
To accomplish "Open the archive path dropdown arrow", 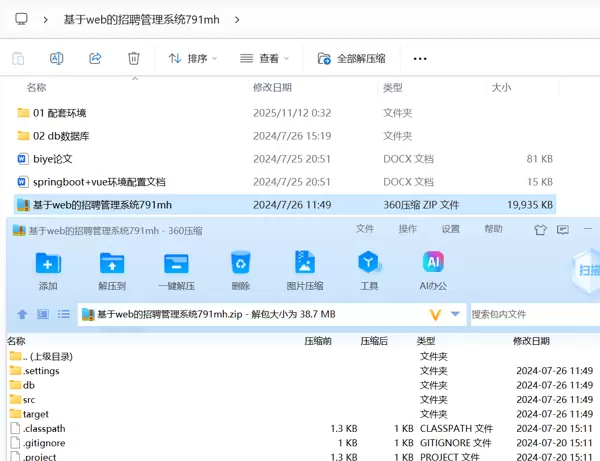I will tap(456, 314).
